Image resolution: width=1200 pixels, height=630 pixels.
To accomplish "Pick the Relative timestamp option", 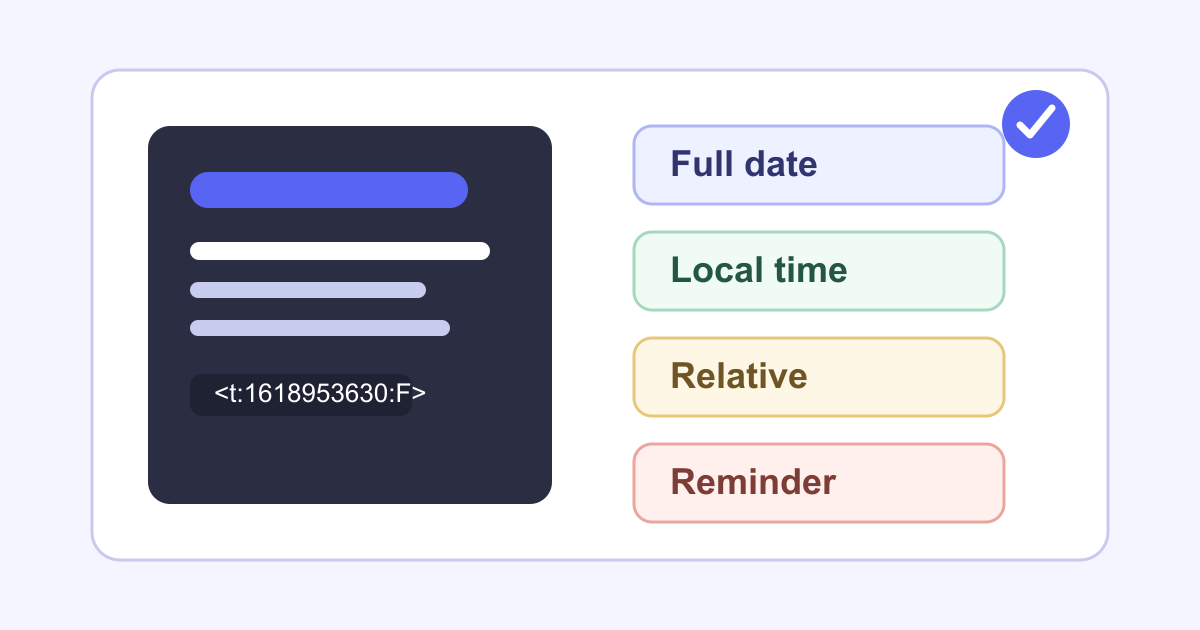I will click(x=818, y=377).
